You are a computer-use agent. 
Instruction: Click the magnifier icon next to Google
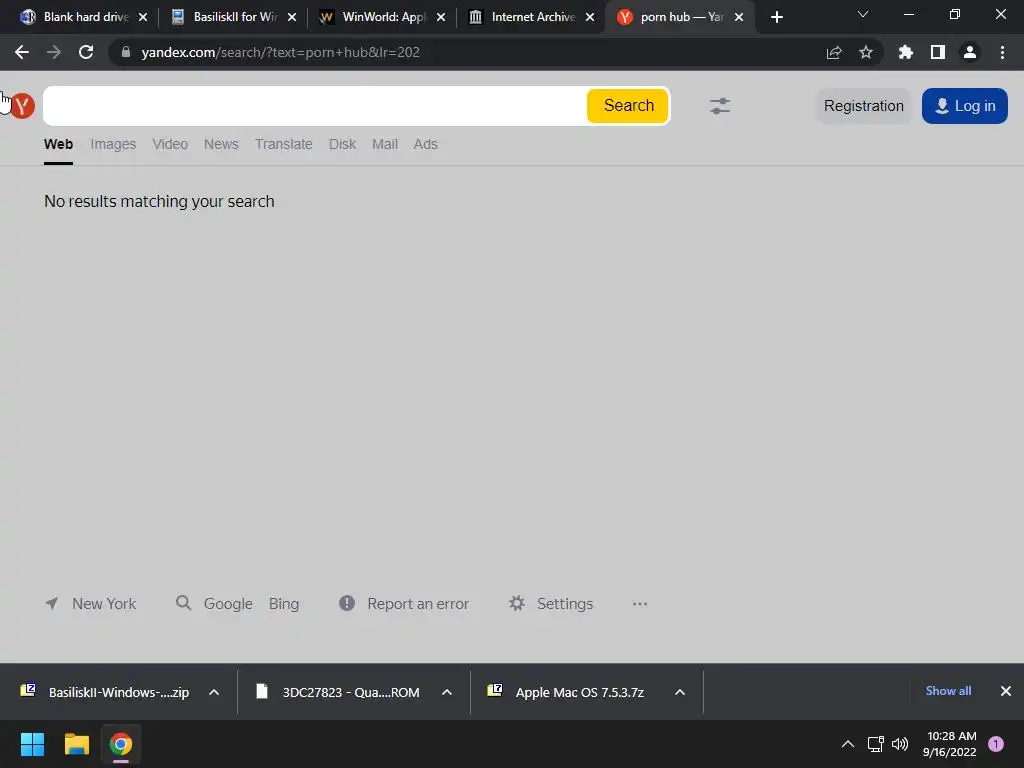184,603
